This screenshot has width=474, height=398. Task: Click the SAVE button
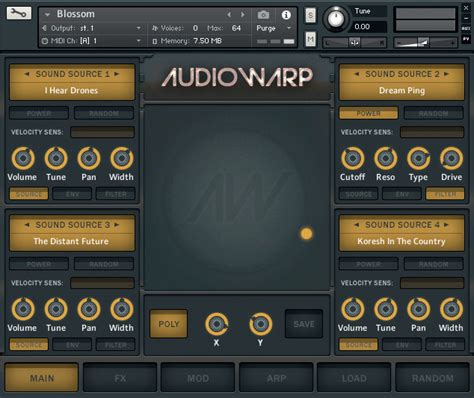coord(304,324)
